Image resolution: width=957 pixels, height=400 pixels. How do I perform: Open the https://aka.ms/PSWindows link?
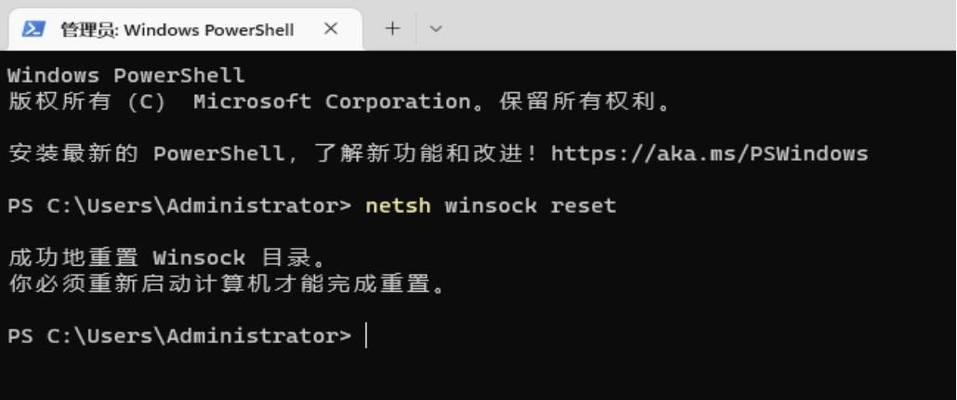709,153
